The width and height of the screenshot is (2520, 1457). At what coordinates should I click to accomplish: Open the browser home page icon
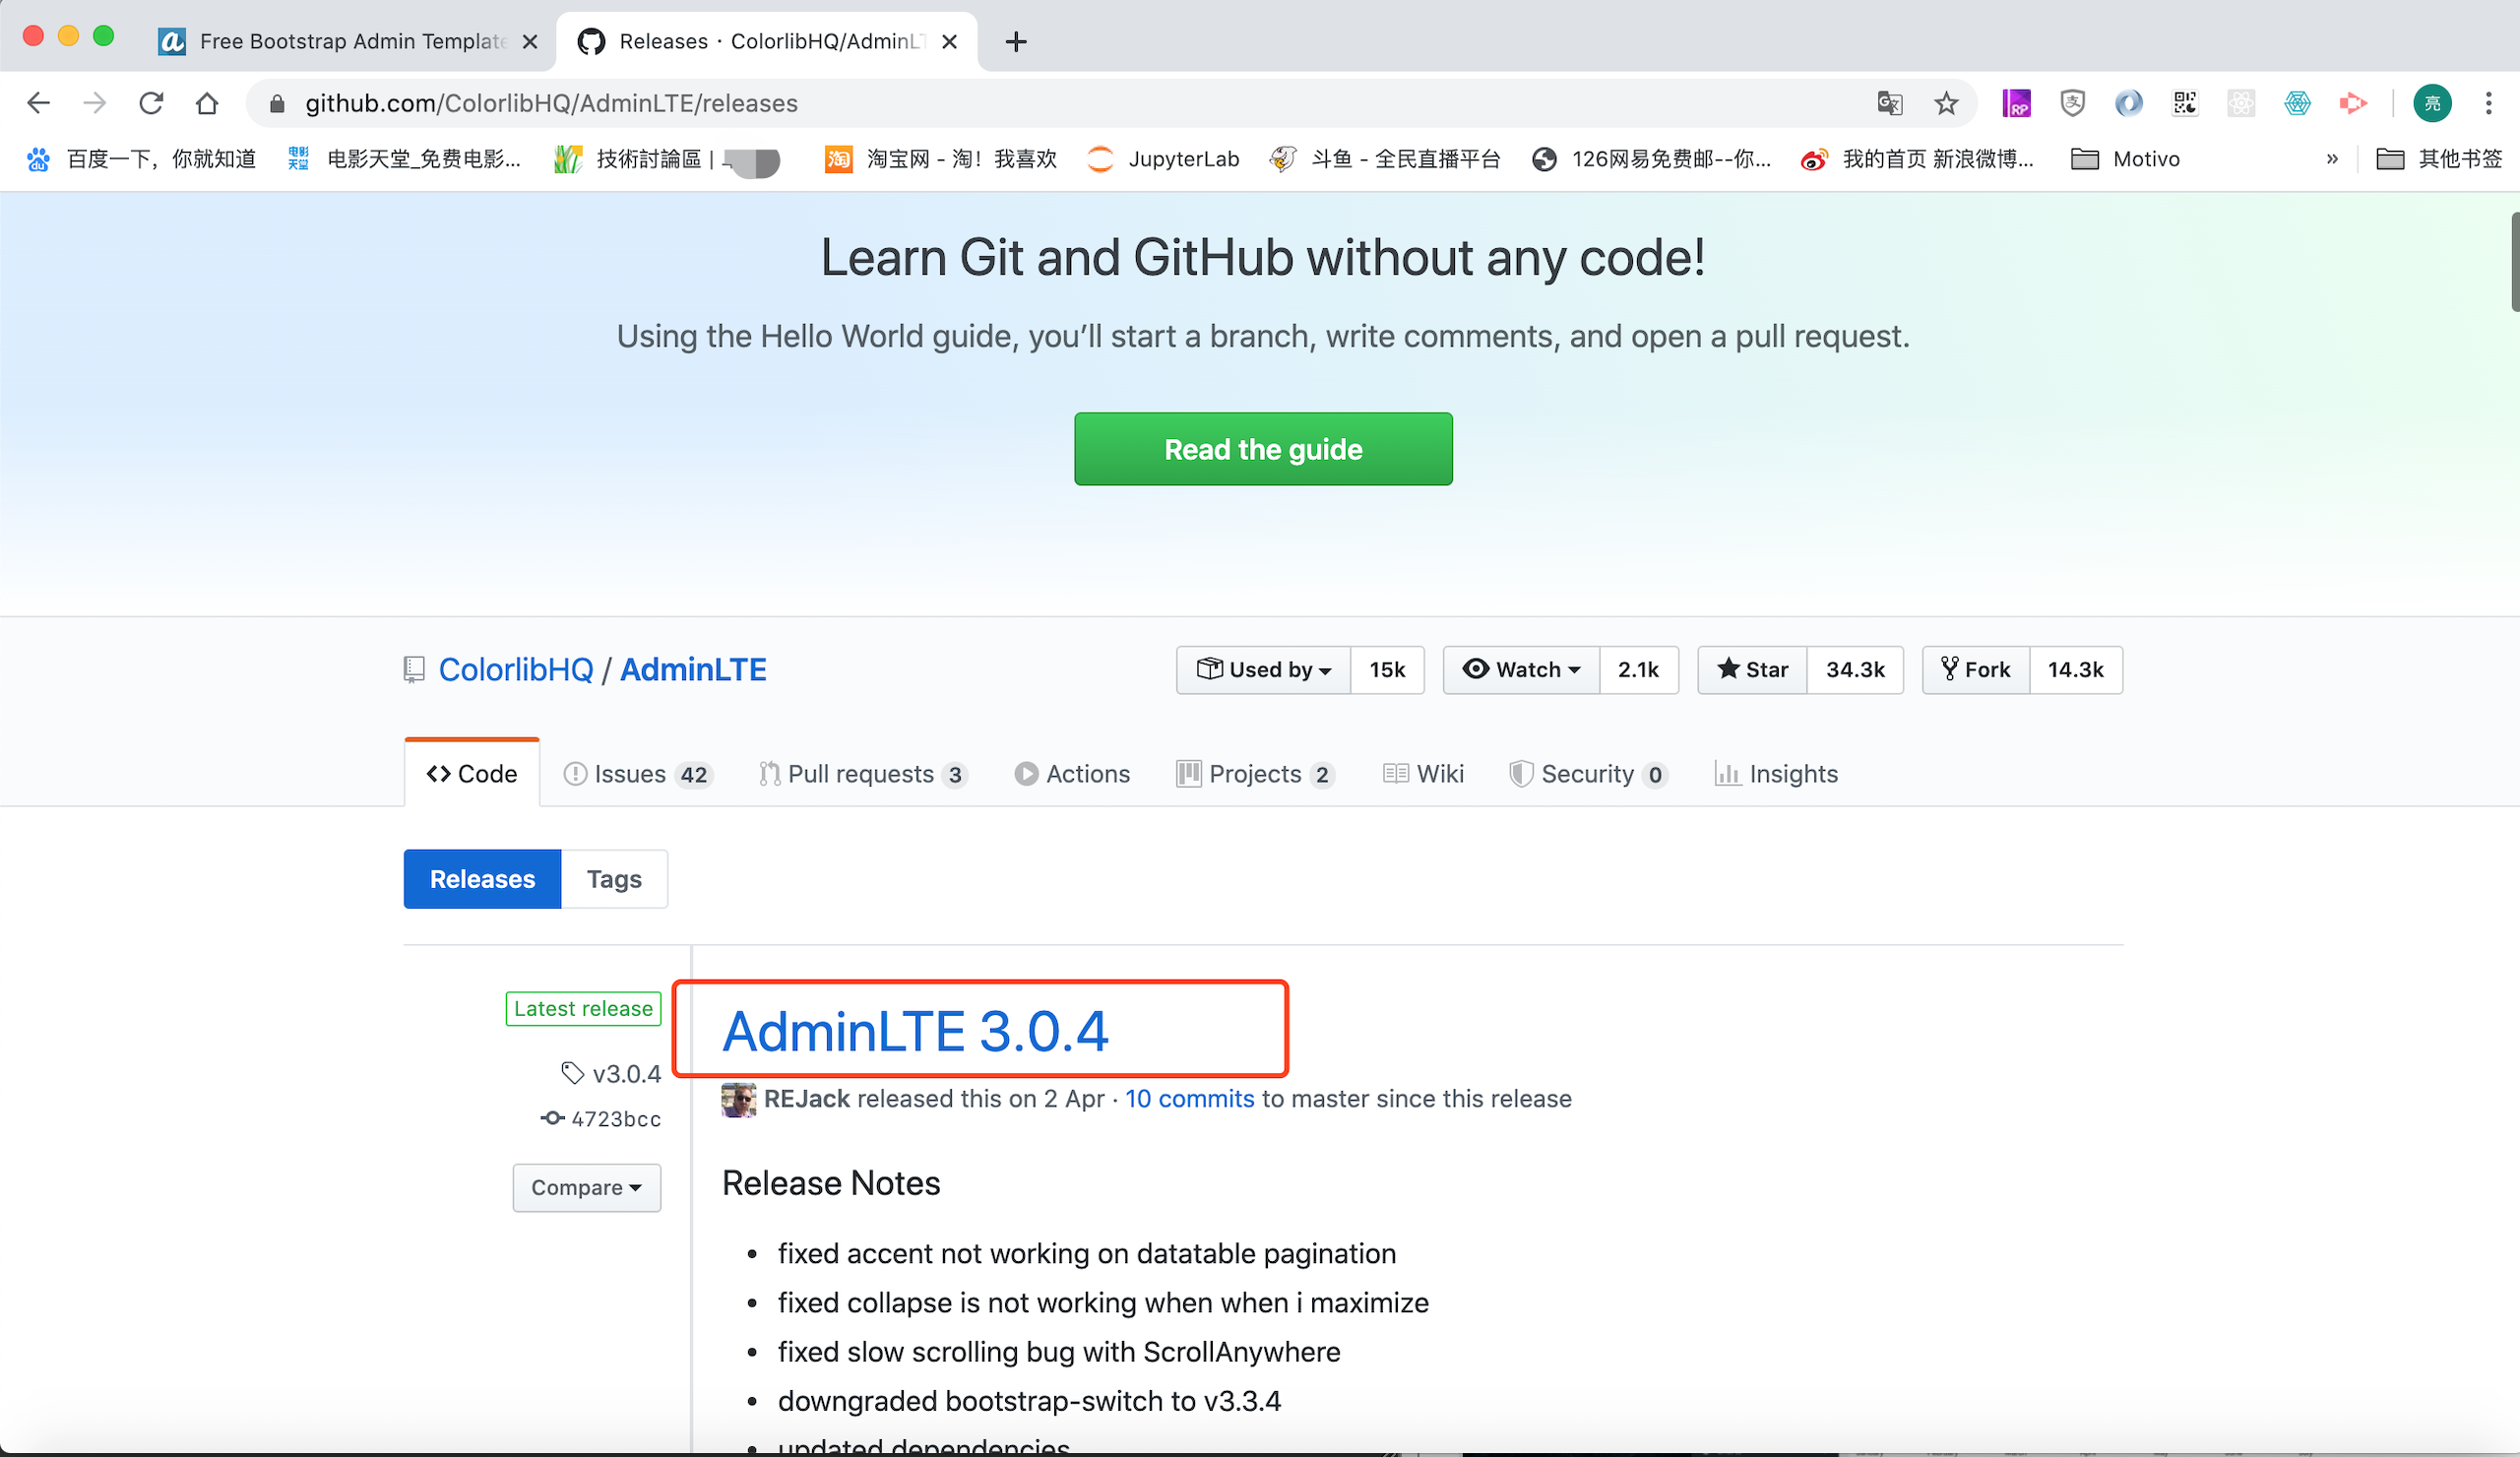tap(207, 103)
